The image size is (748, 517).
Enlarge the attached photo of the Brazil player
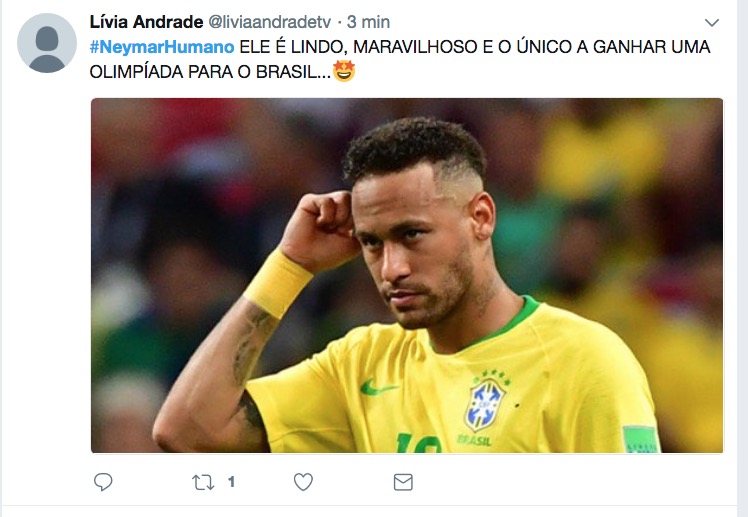pos(407,275)
